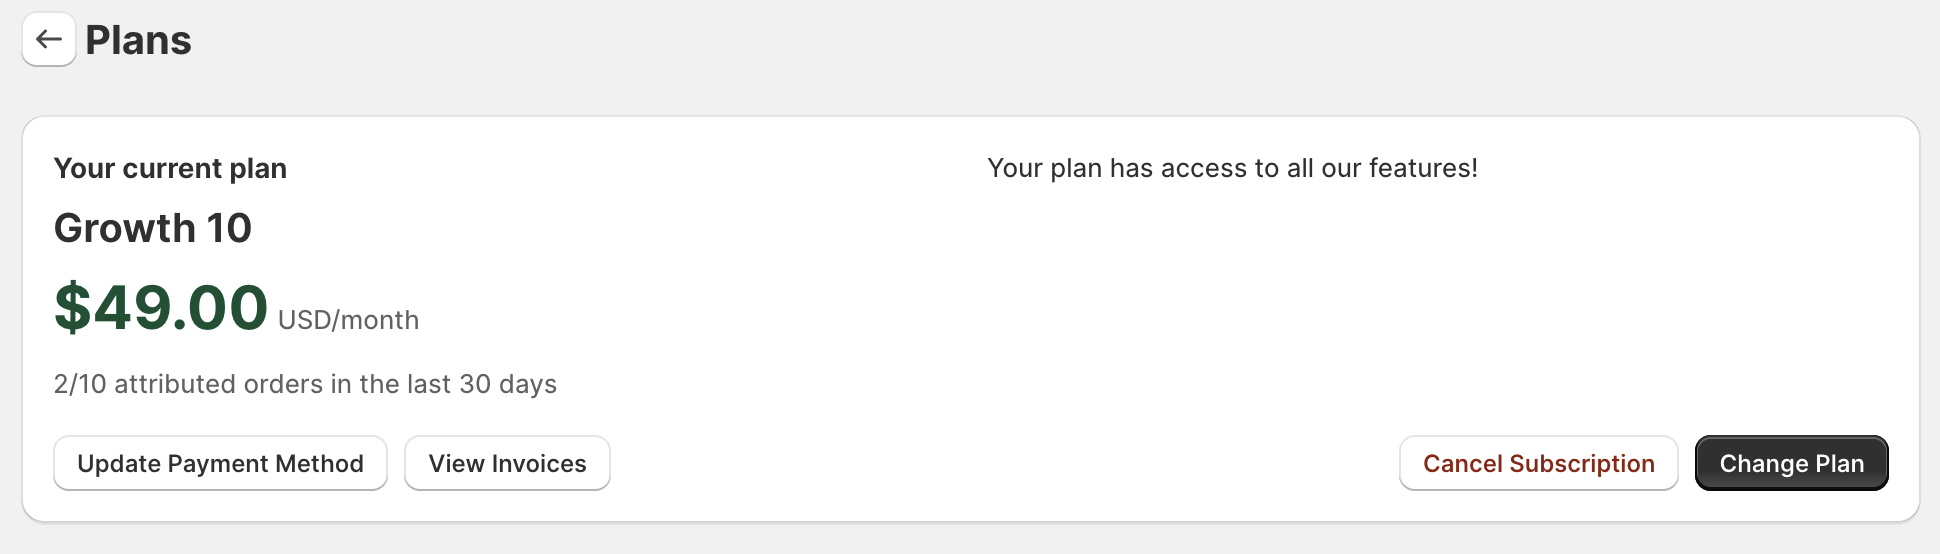This screenshot has width=1940, height=554.
Task: Click 'Your plan has access' message
Action: (1232, 168)
